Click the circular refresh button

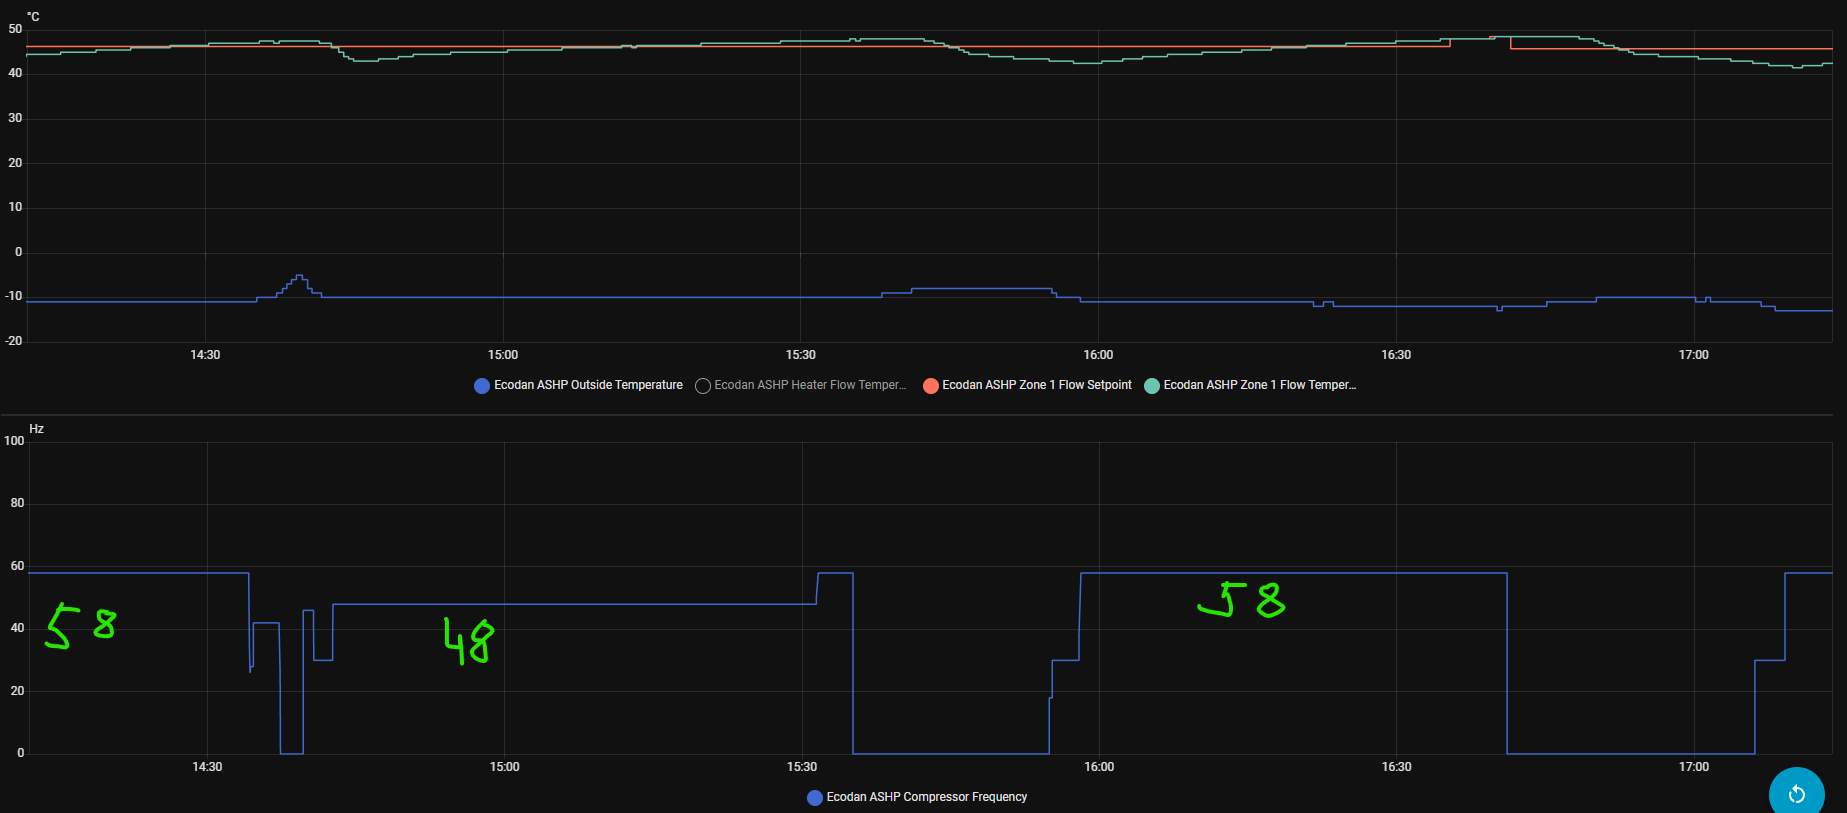point(1796,793)
